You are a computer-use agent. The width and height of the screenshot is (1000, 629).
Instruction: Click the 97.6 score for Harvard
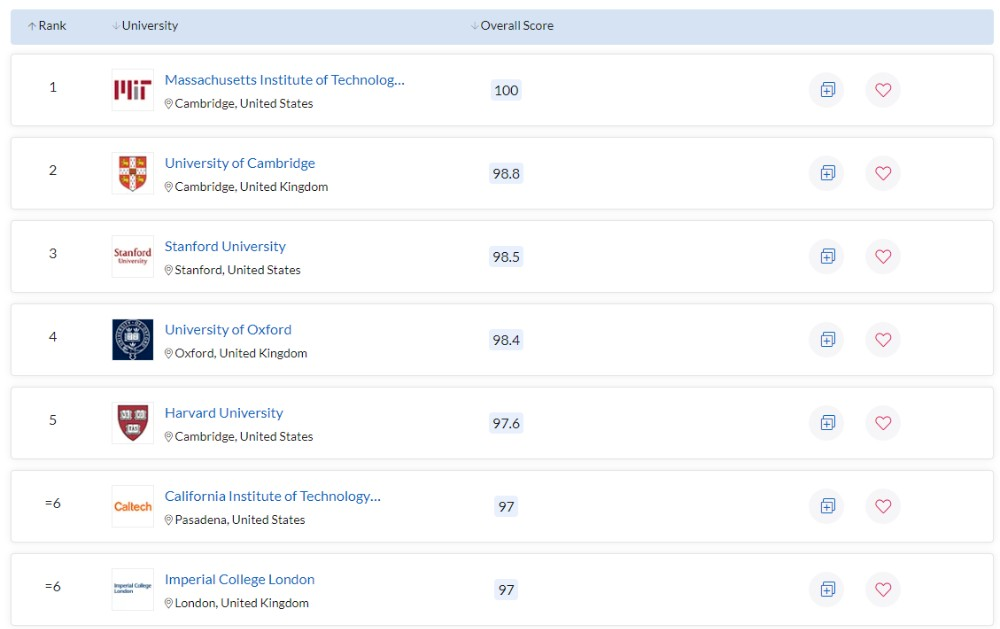pos(506,423)
